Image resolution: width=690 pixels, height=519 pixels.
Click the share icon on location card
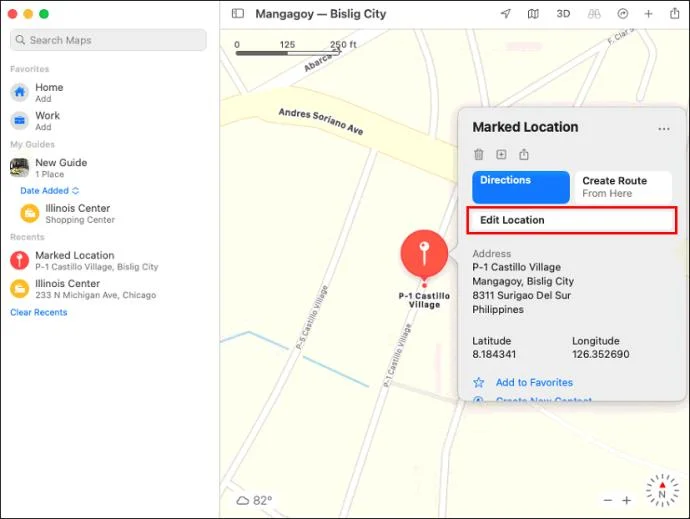click(x=524, y=154)
